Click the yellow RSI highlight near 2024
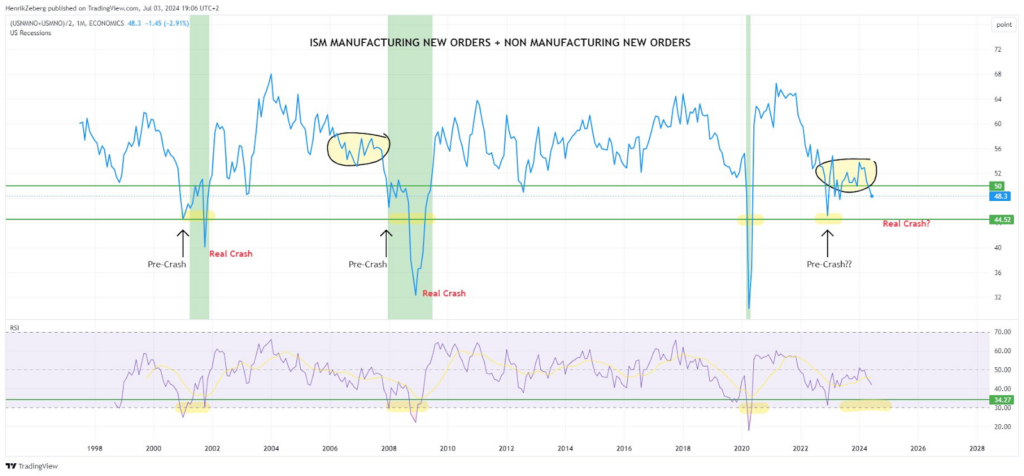This screenshot has height=476, width=1024. (865, 405)
